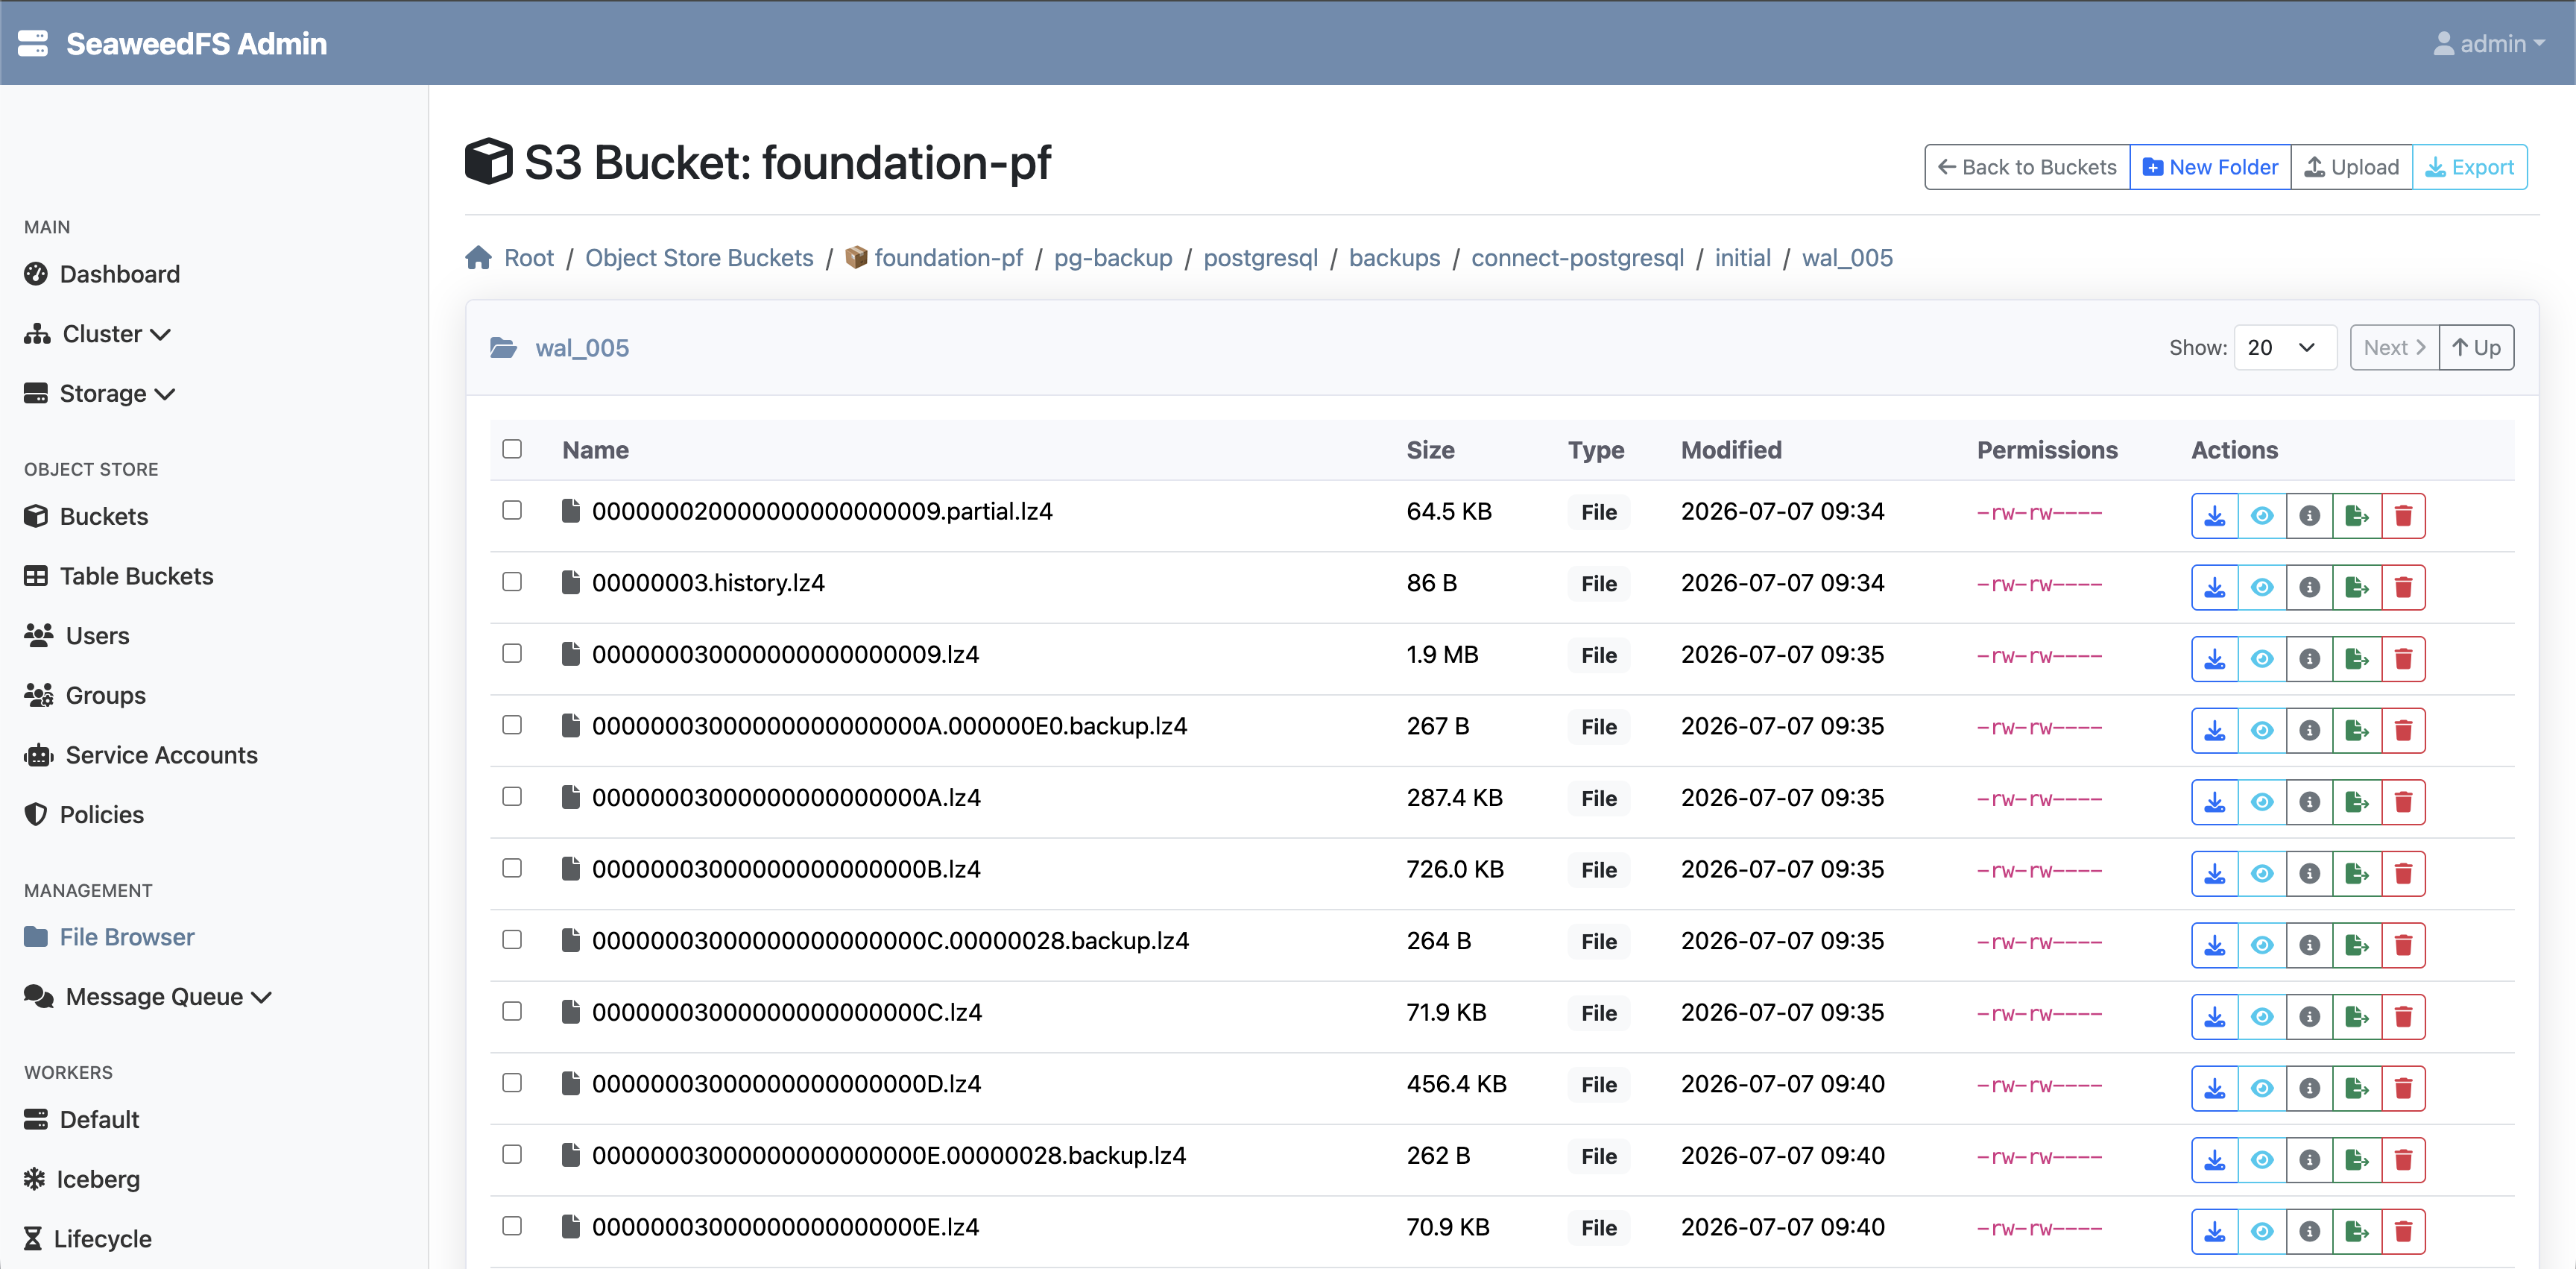Open File Browser in sidebar
The height and width of the screenshot is (1269, 2576).
[x=110, y=937]
